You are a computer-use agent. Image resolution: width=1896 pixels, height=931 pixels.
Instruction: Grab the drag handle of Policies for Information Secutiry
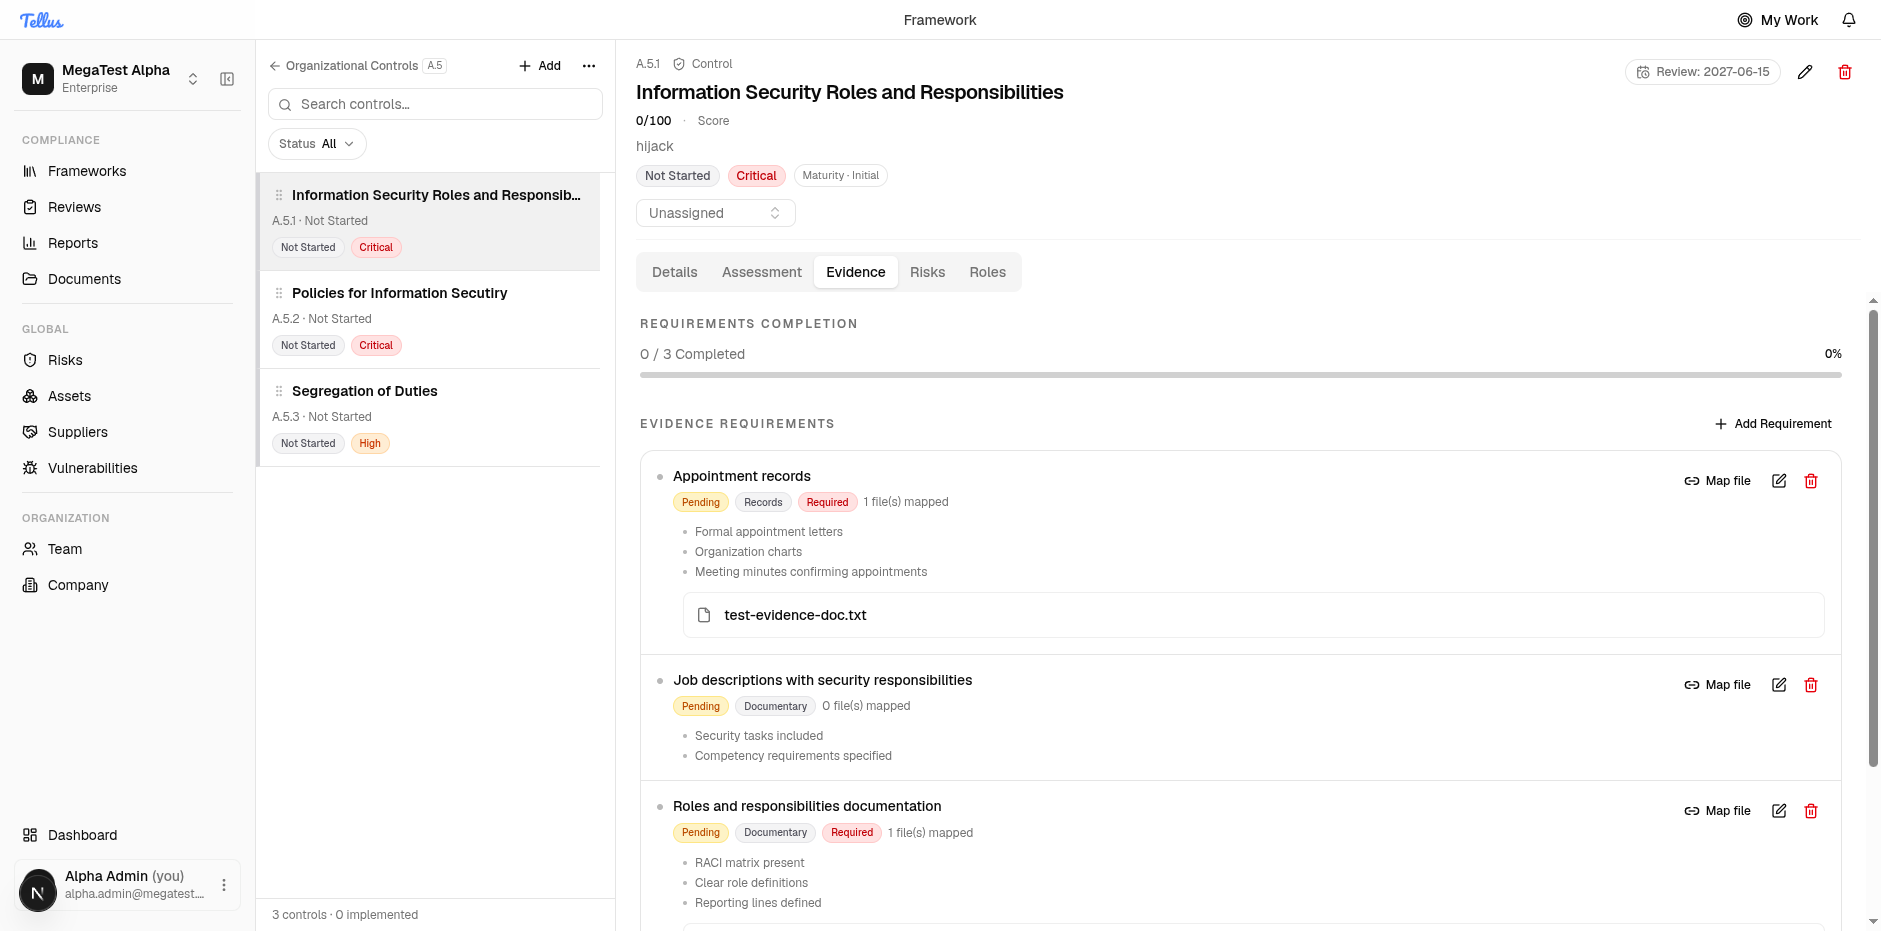pos(279,293)
